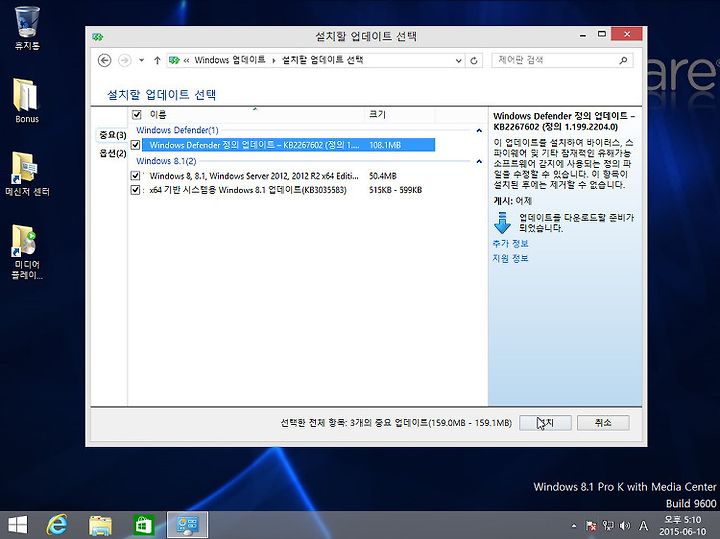Open network icon in system tray
The image size is (720, 539).
pyautogui.click(x=608, y=526)
